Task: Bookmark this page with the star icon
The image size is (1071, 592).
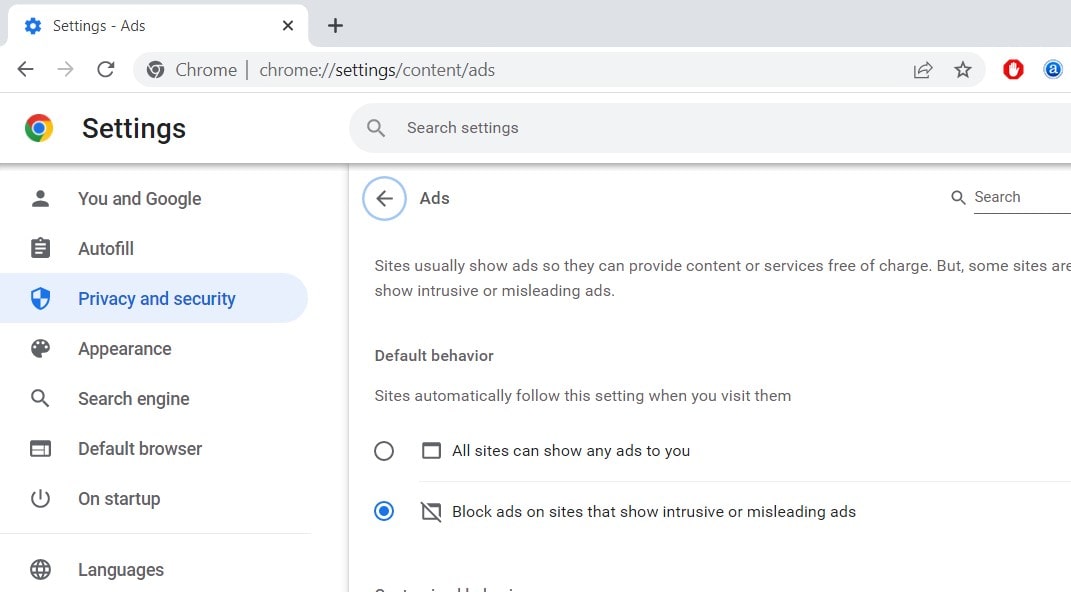Action: pyautogui.click(x=963, y=70)
